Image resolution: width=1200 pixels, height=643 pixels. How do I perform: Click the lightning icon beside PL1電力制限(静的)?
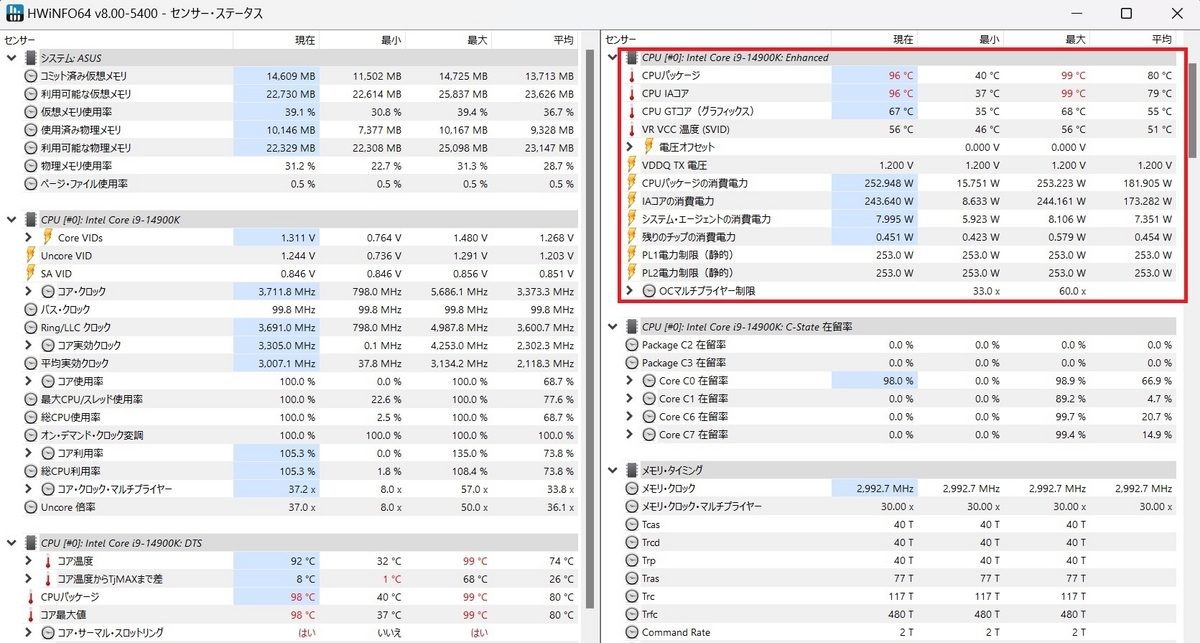[631, 256]
